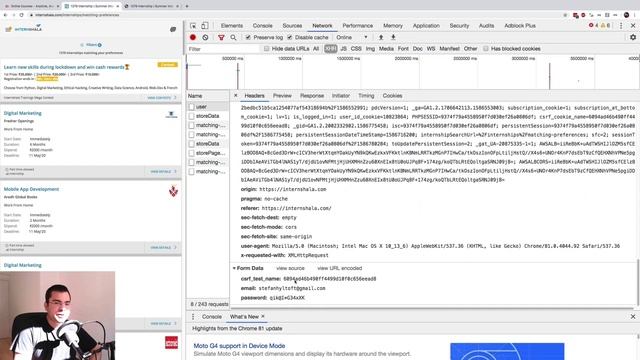Click the request headers vertical scrollbar
This screenshot has height=360, width=640.
[638, 282]
